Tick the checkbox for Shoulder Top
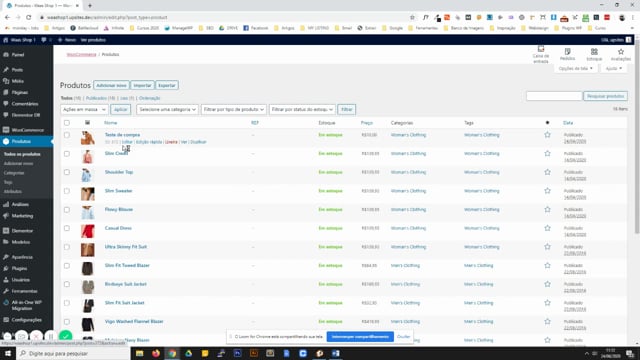This screenshot has width=640, height=360. coord(67,172)
